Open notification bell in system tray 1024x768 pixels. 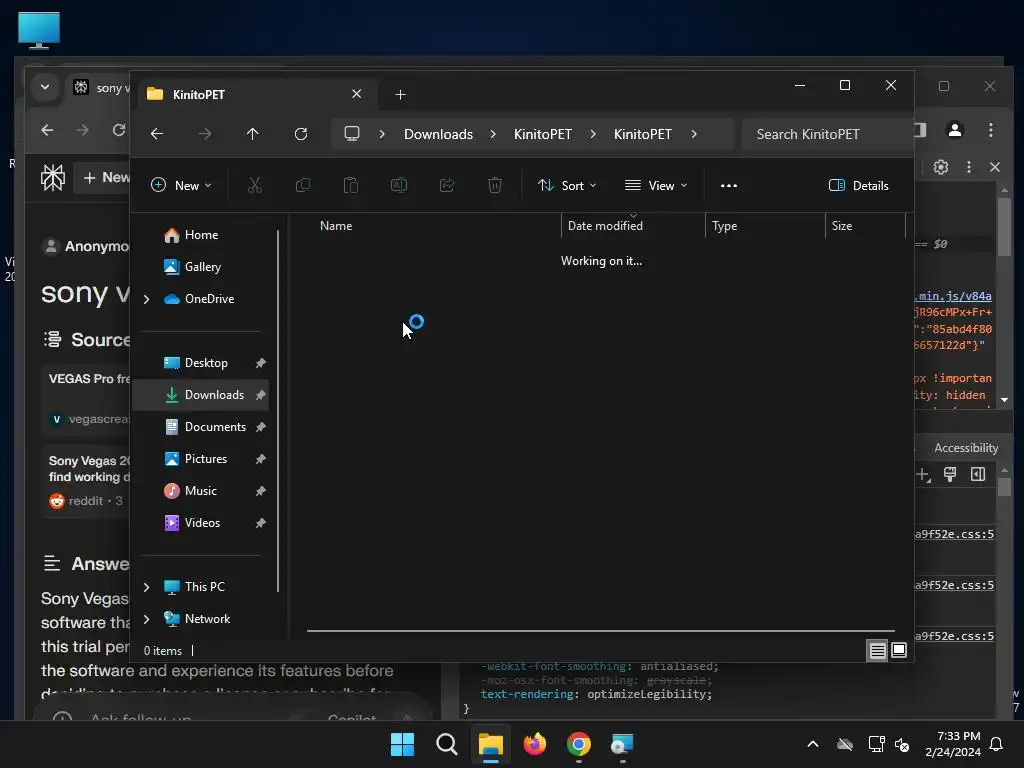click(x=997, y=744)
